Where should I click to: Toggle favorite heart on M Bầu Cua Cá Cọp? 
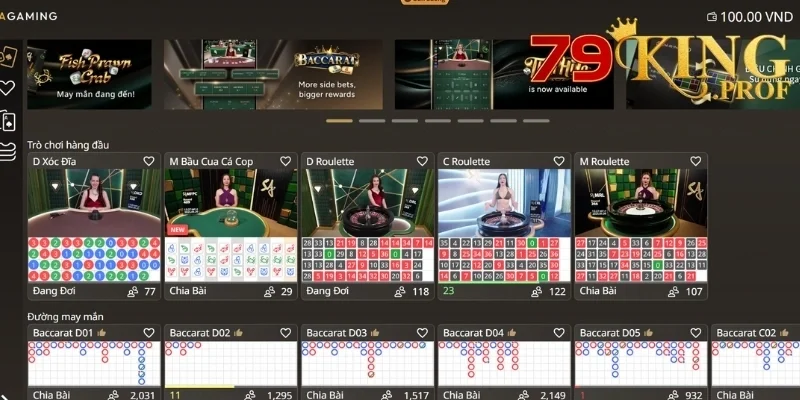pyautogui.click(x=285, y=161)
